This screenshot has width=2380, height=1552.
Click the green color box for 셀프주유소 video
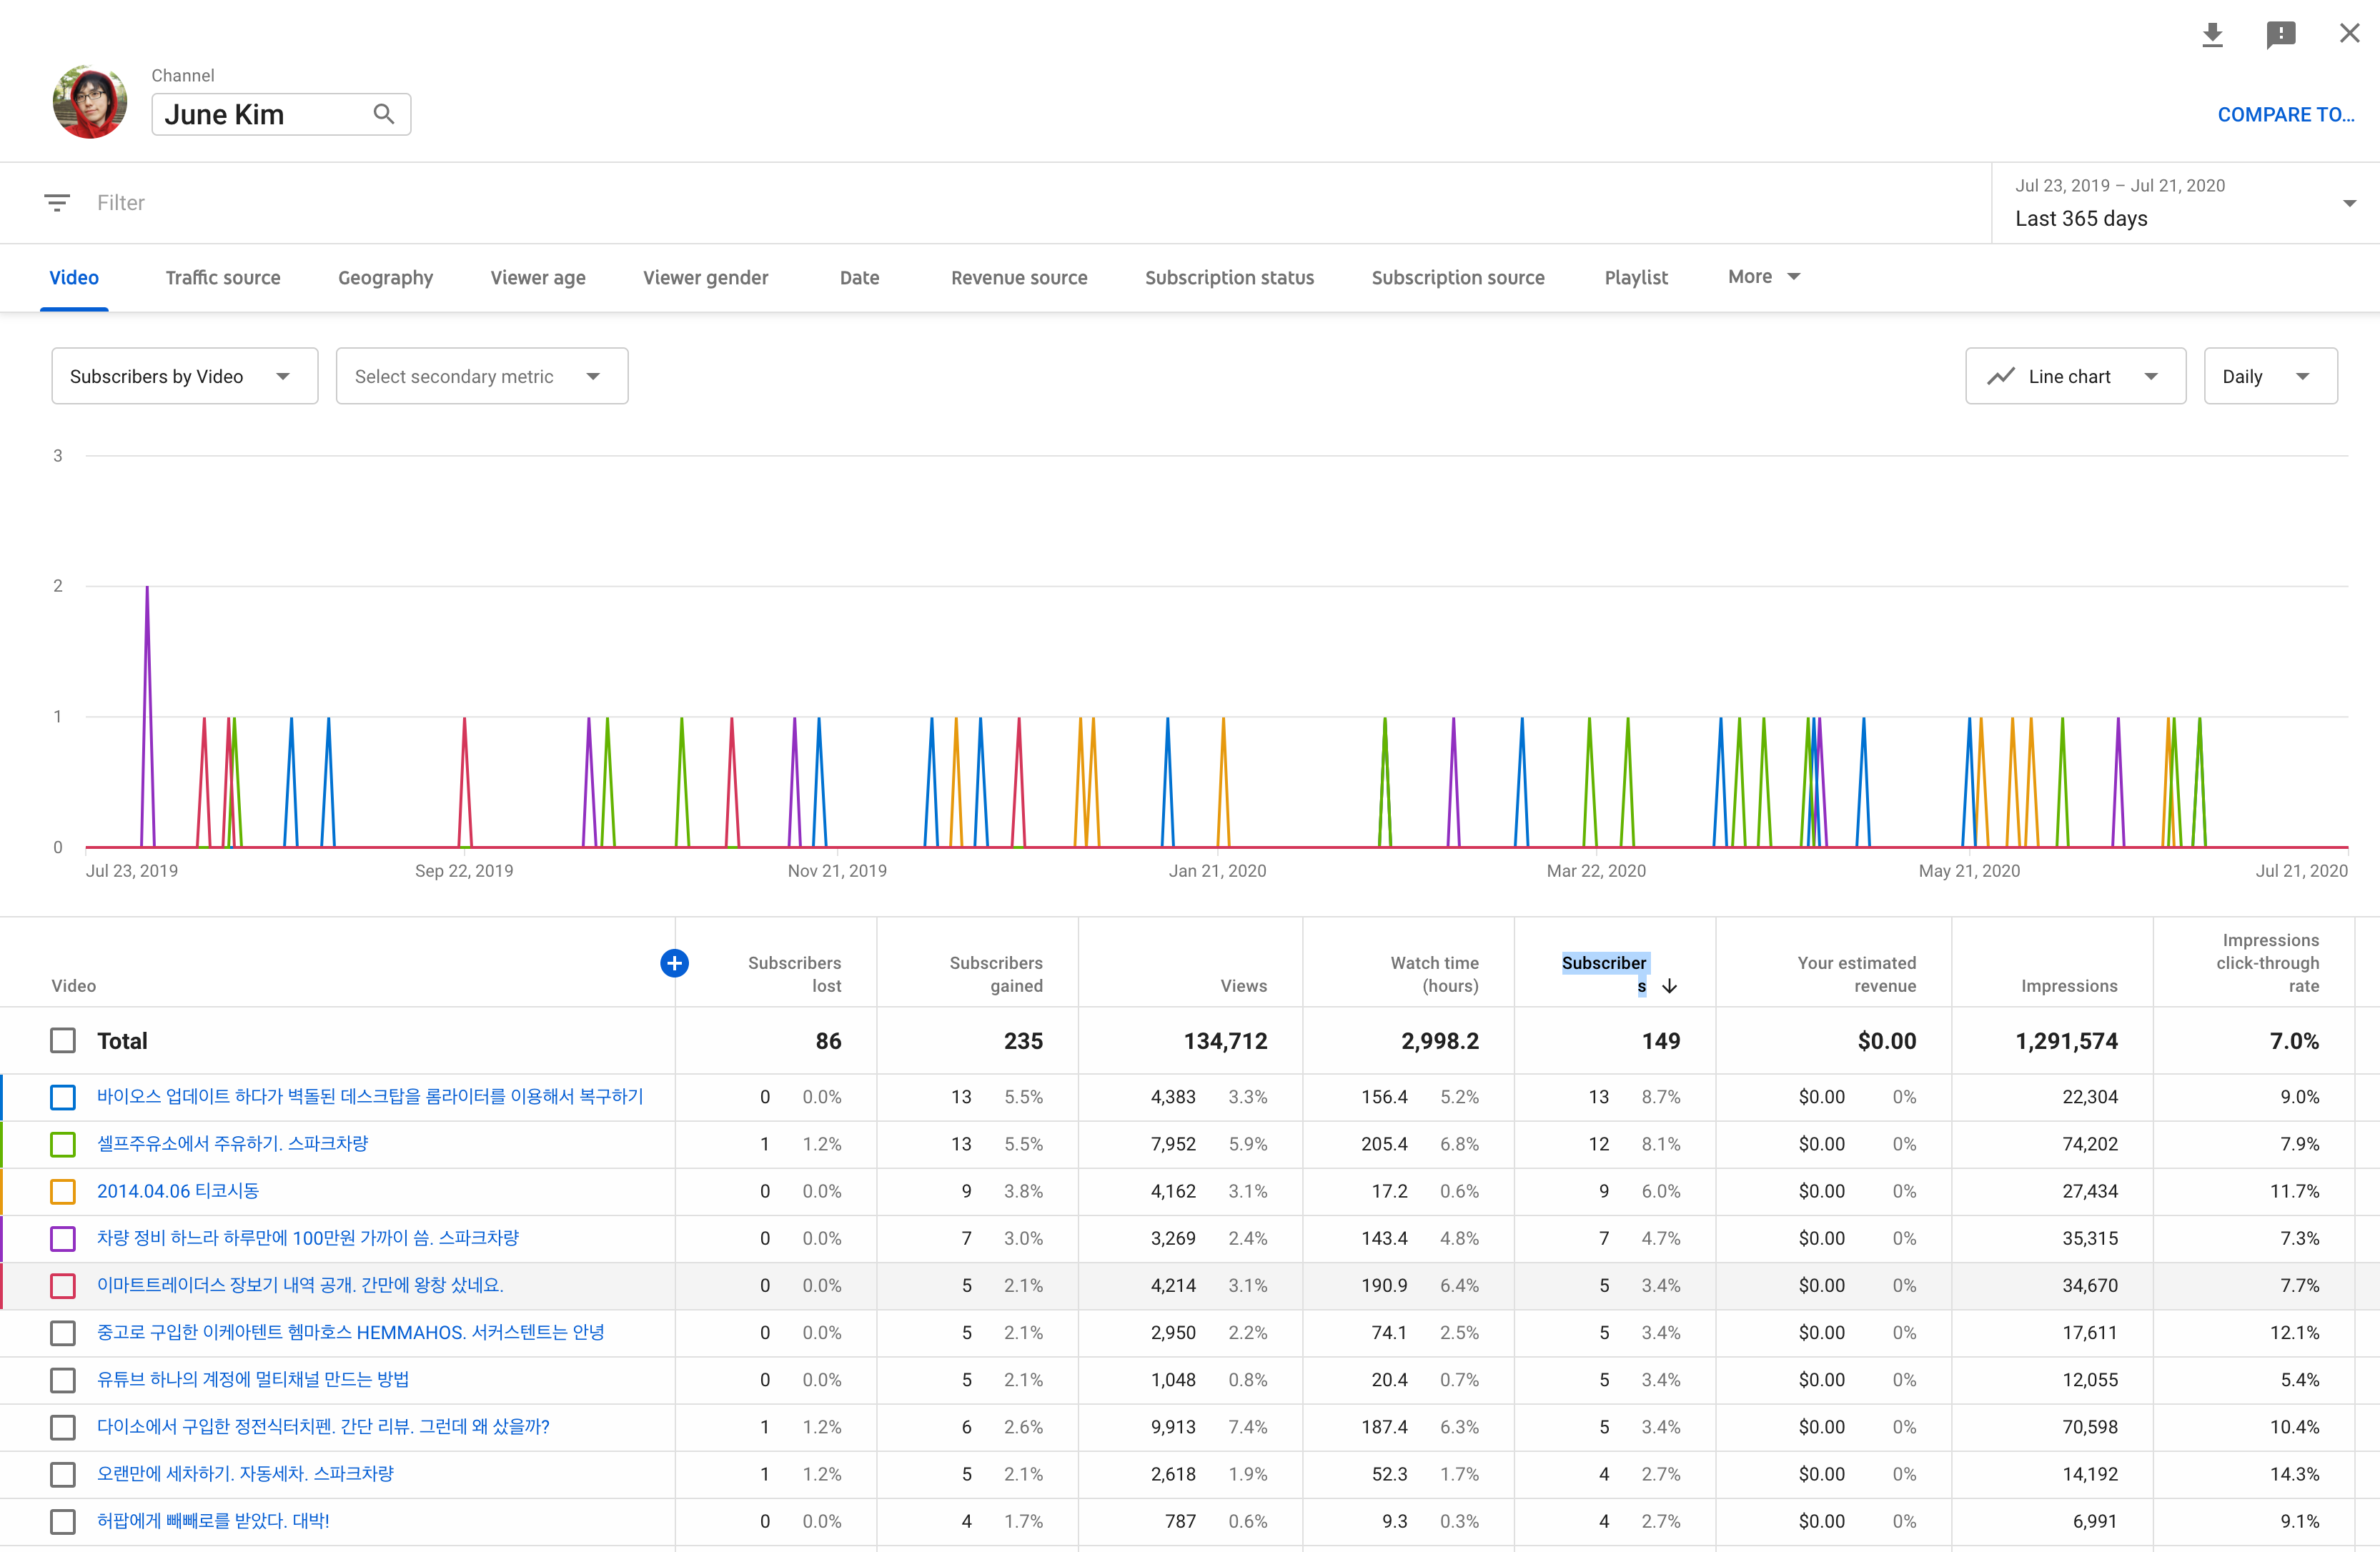click(63, 1145)
